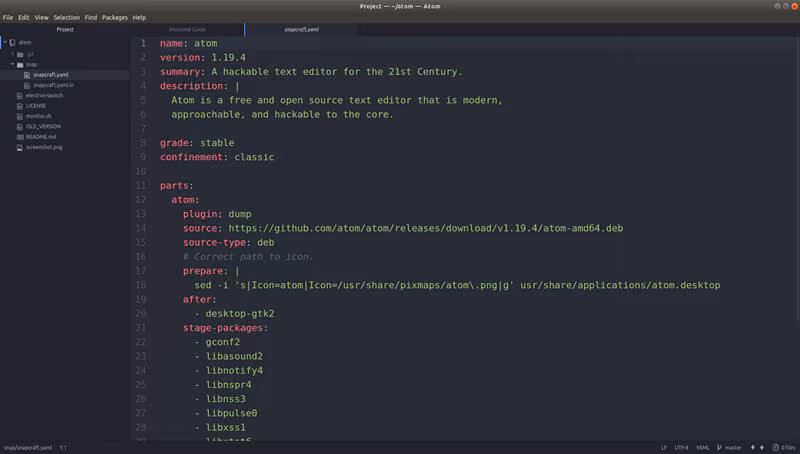The width and height of the screenshot is (800, 454).
Task: Place cursor on 'confinement' key text
Action: click(191, 157)
